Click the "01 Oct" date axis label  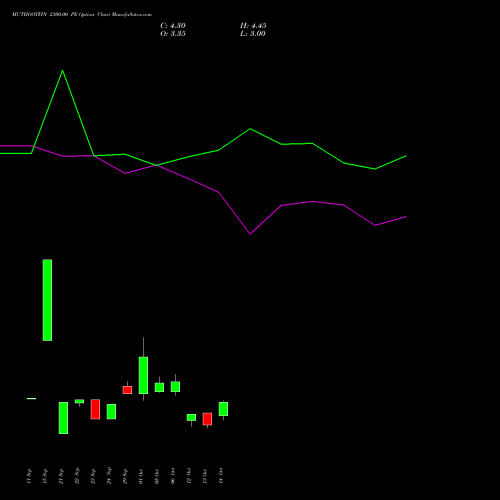click(141, 476)
